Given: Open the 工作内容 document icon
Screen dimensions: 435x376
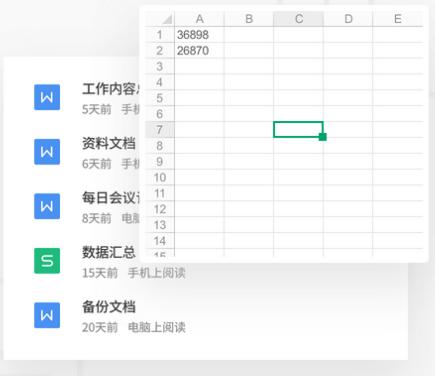Looking at the screenshot, I should 47,97.
